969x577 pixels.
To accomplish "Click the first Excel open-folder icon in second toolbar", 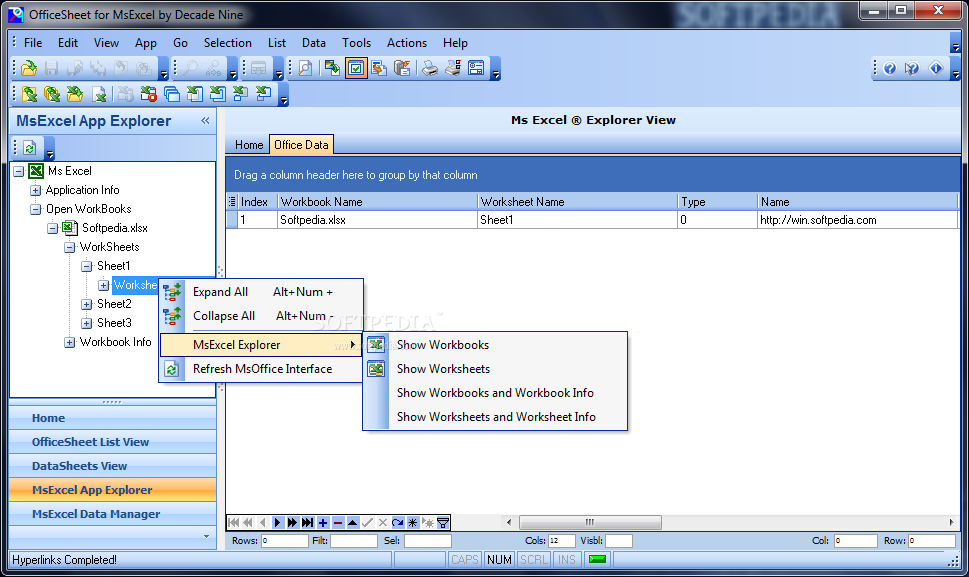I will [x=30, y=94].
